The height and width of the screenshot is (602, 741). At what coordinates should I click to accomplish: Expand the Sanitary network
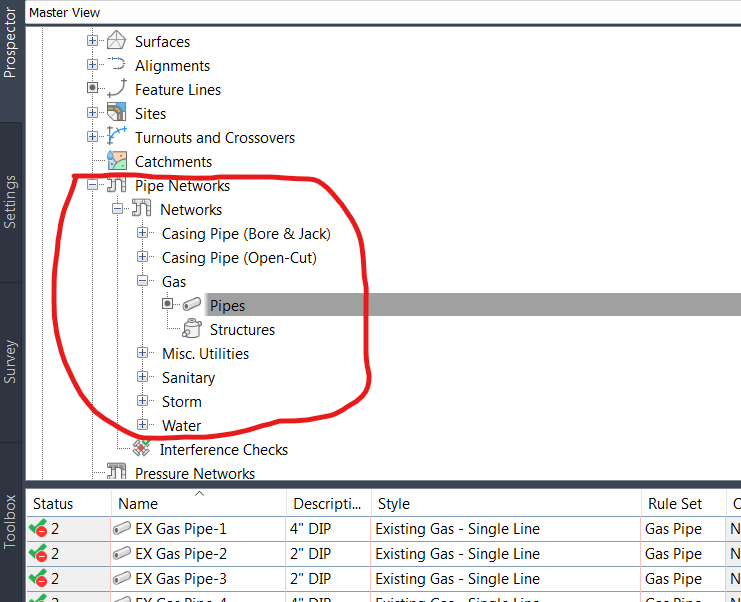click(x=143, y=377)
